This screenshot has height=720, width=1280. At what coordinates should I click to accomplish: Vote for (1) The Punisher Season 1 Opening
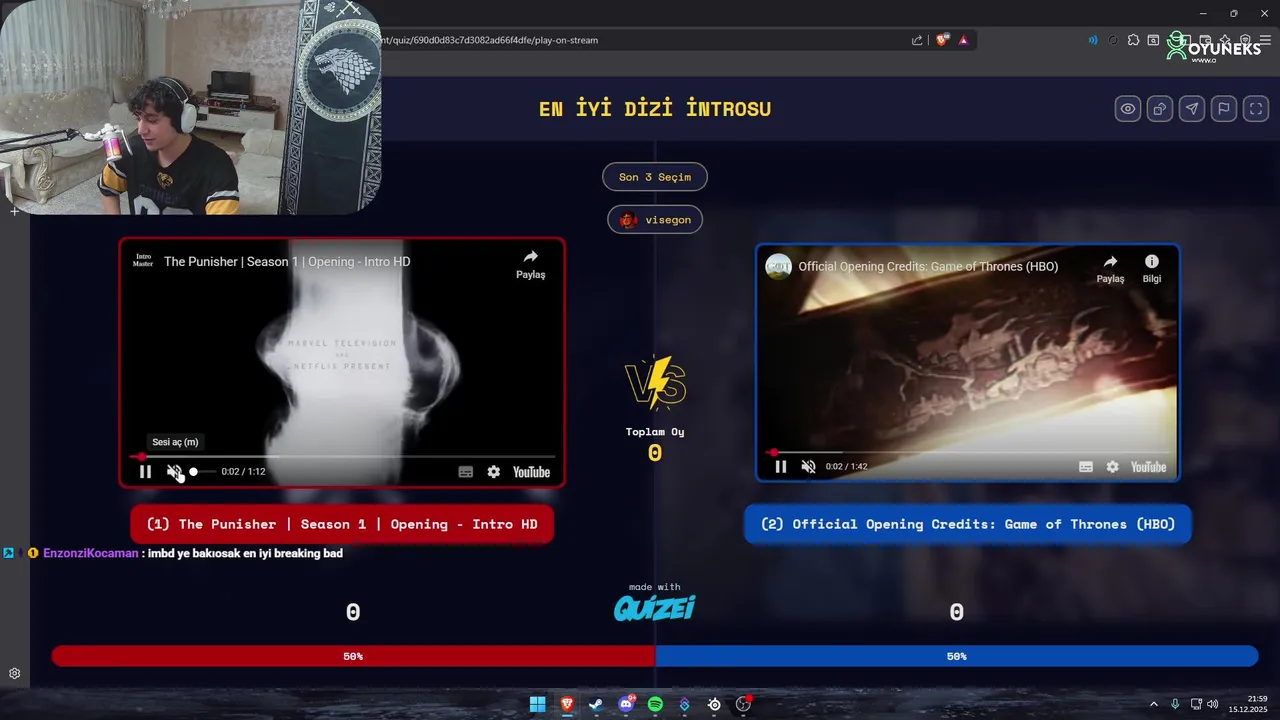pos(342,524)
